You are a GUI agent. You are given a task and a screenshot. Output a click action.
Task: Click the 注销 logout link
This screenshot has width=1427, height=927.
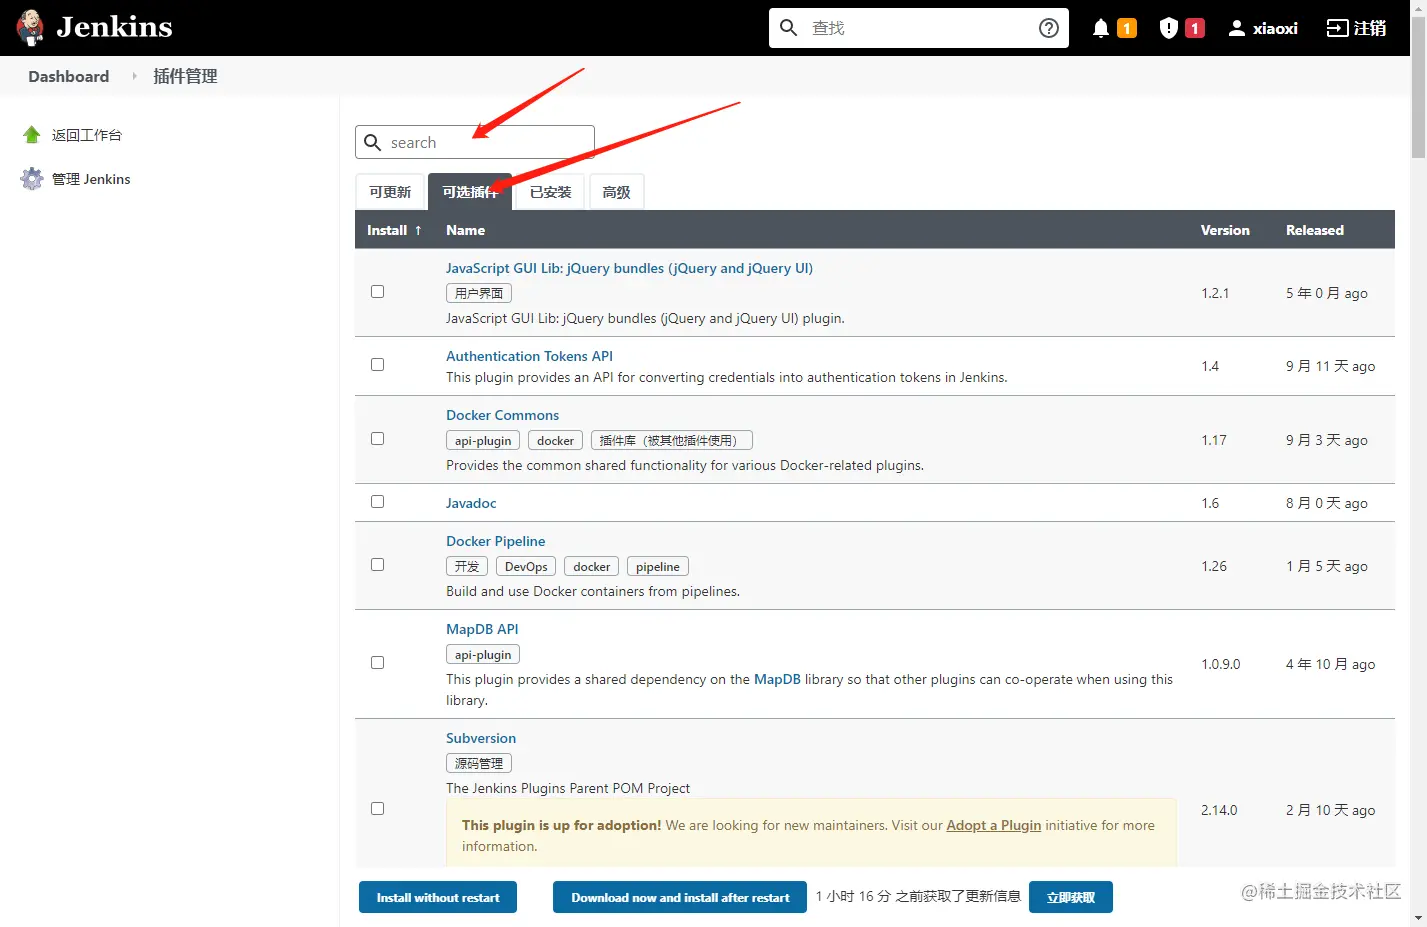1370,28
